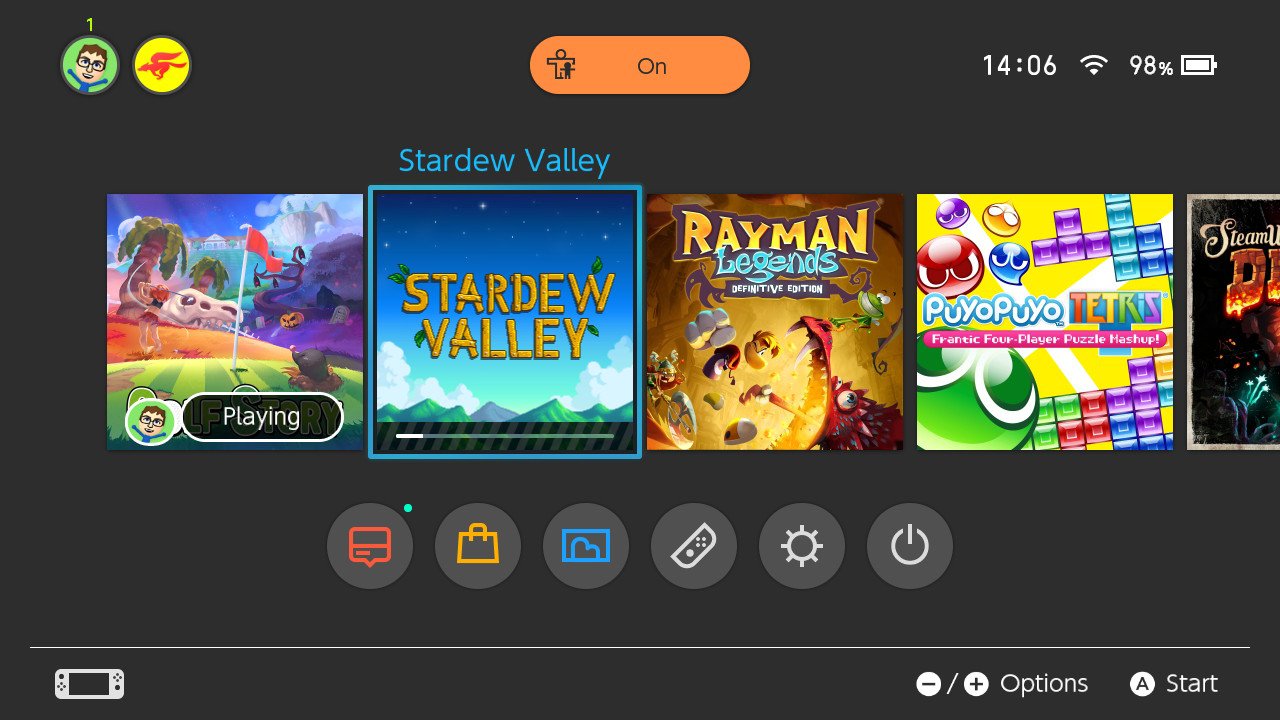Open the Nintendo eShop bag icon
Screen dimensions: 1280x720
pyautogui.click(x=478, y=546)
